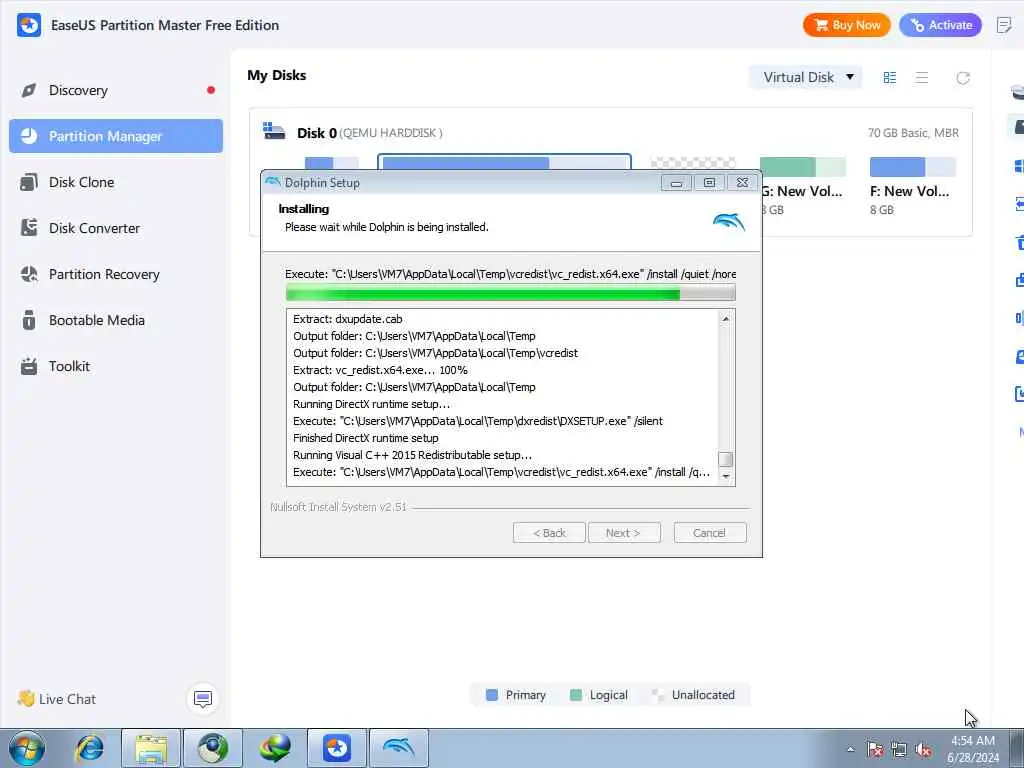Click the Primary legend color swatch
This screenshot has width=1024, height=768.
coord(492,695)
